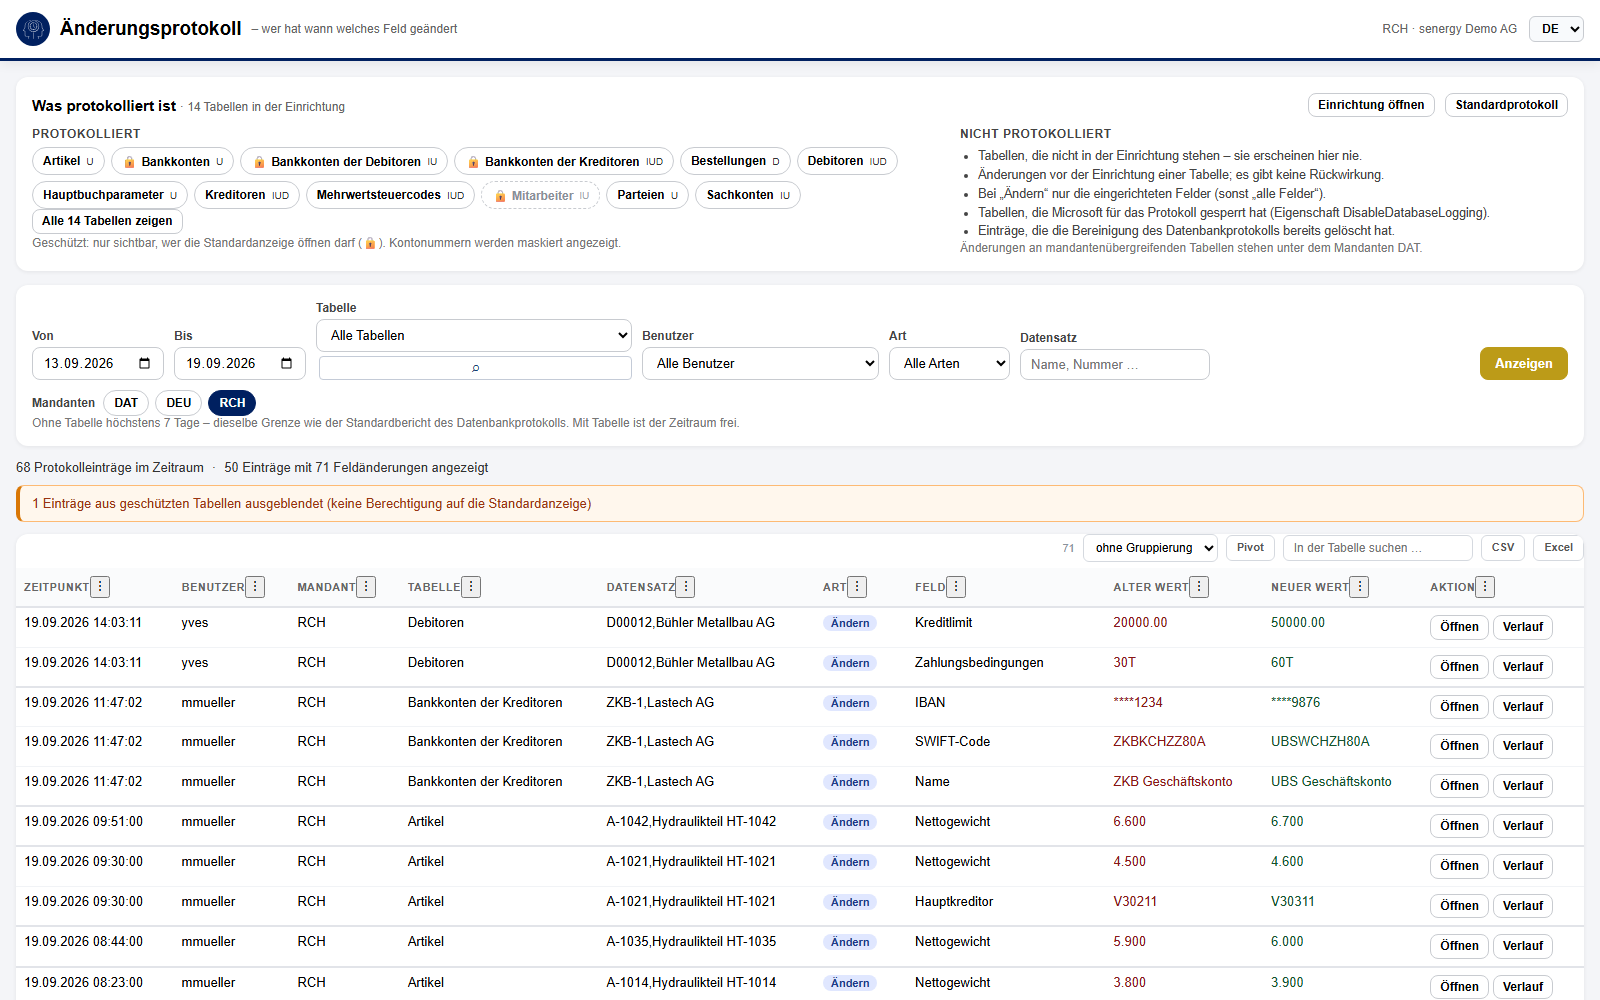Expand Alle 14 Tabellen zeigen
1600x1000 pixels.
[x=107, y=221]
